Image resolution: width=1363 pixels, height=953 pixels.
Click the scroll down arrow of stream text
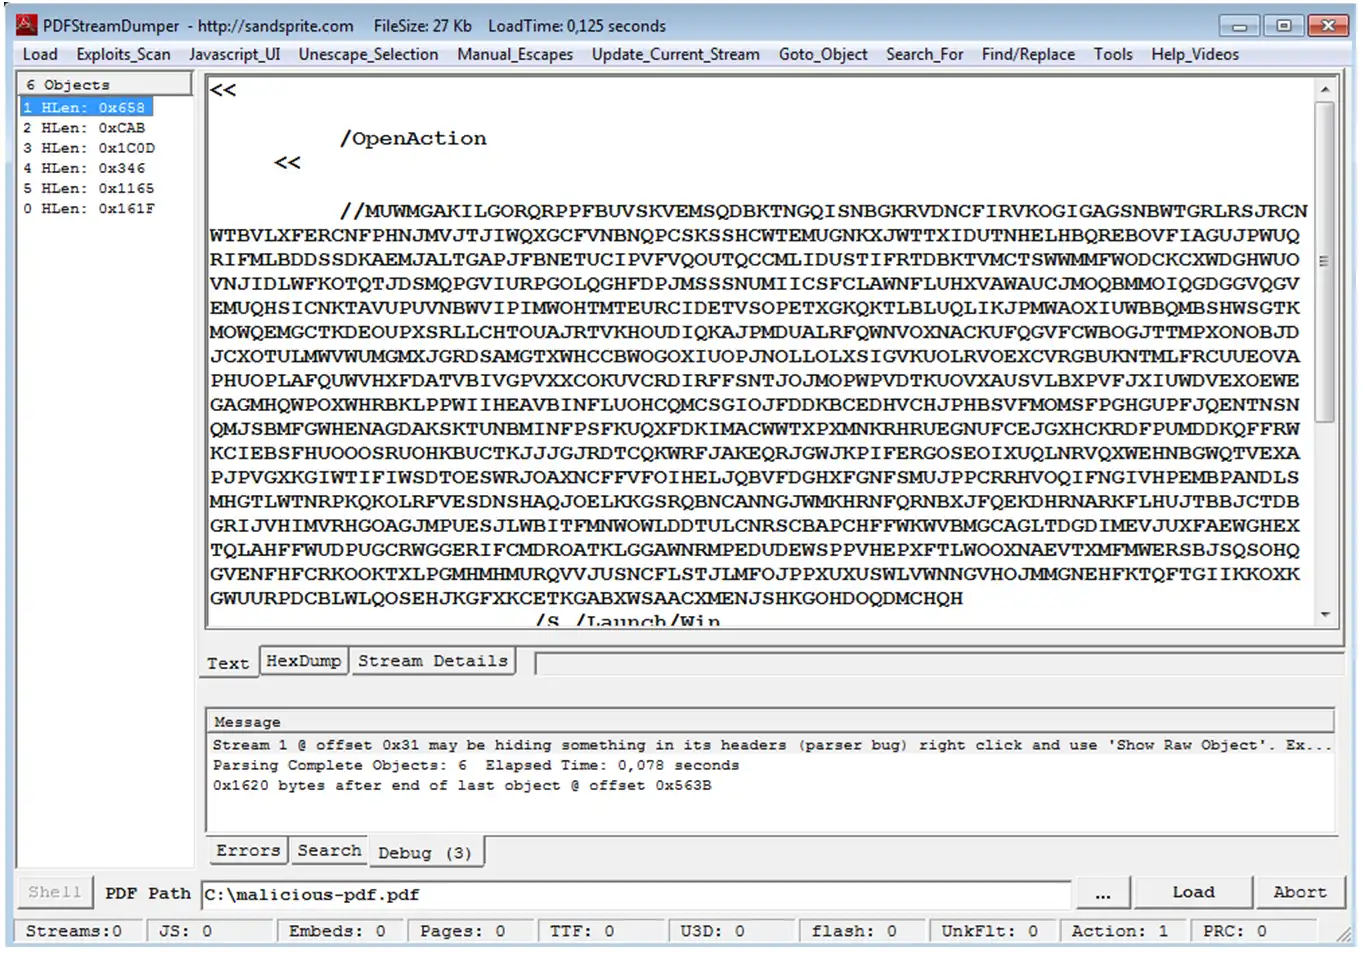coord(1325,614)
